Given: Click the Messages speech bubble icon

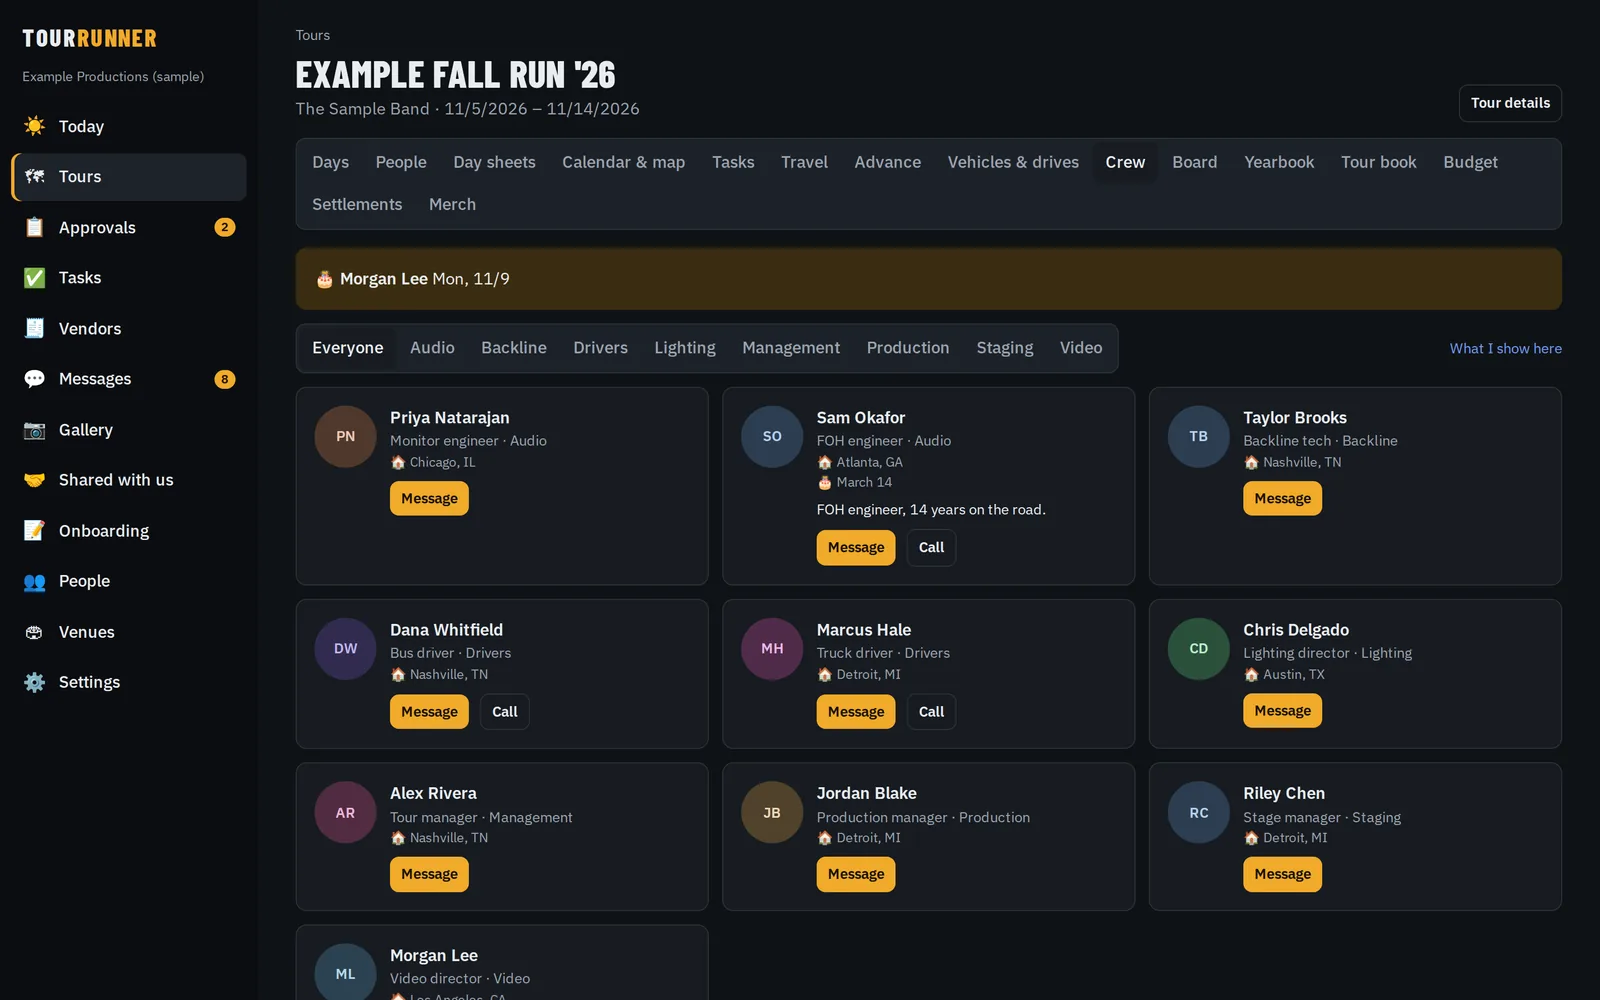Looking at the screenshot, I should click(x=34, y=379).
